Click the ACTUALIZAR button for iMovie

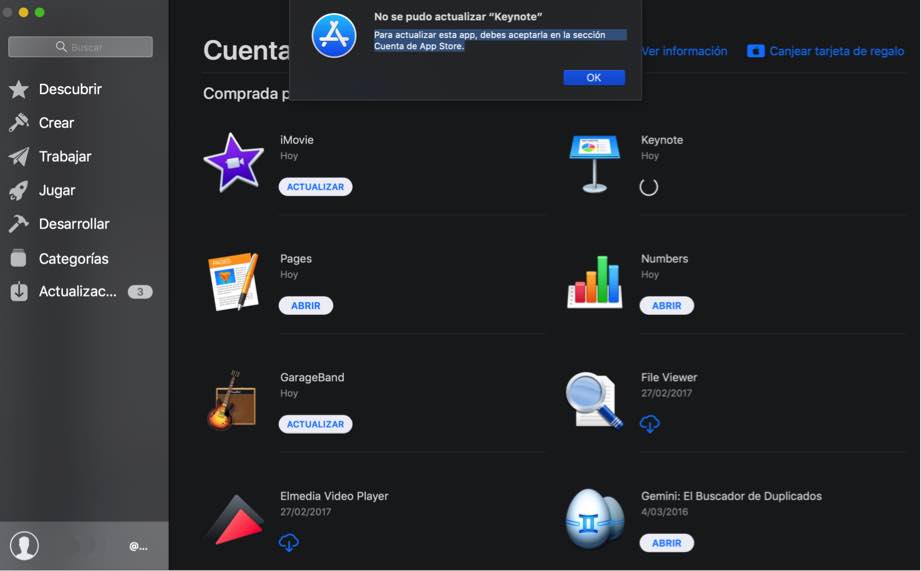(x=315, y=187)
